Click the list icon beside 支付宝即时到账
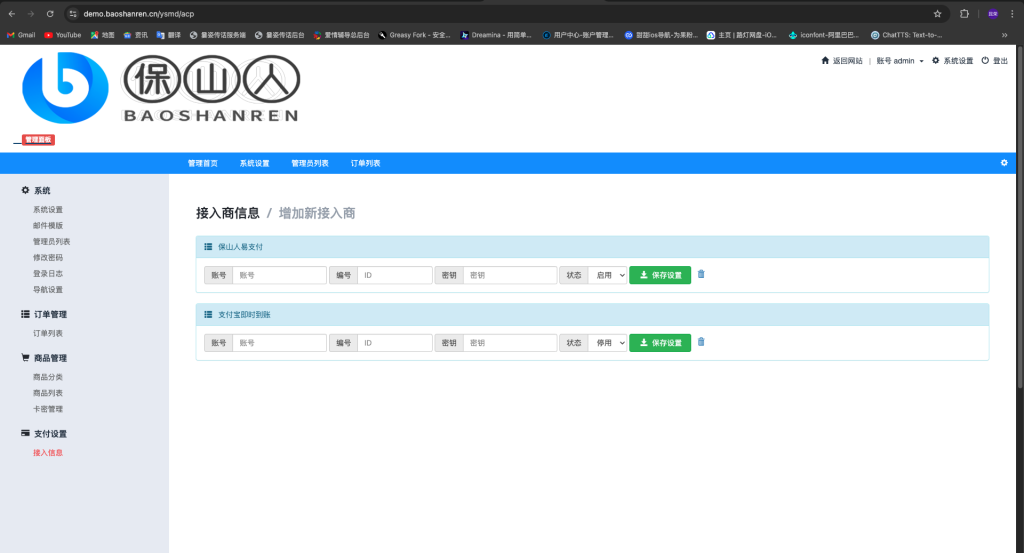Screen dimensions: 1024x553 coord(208,315)
